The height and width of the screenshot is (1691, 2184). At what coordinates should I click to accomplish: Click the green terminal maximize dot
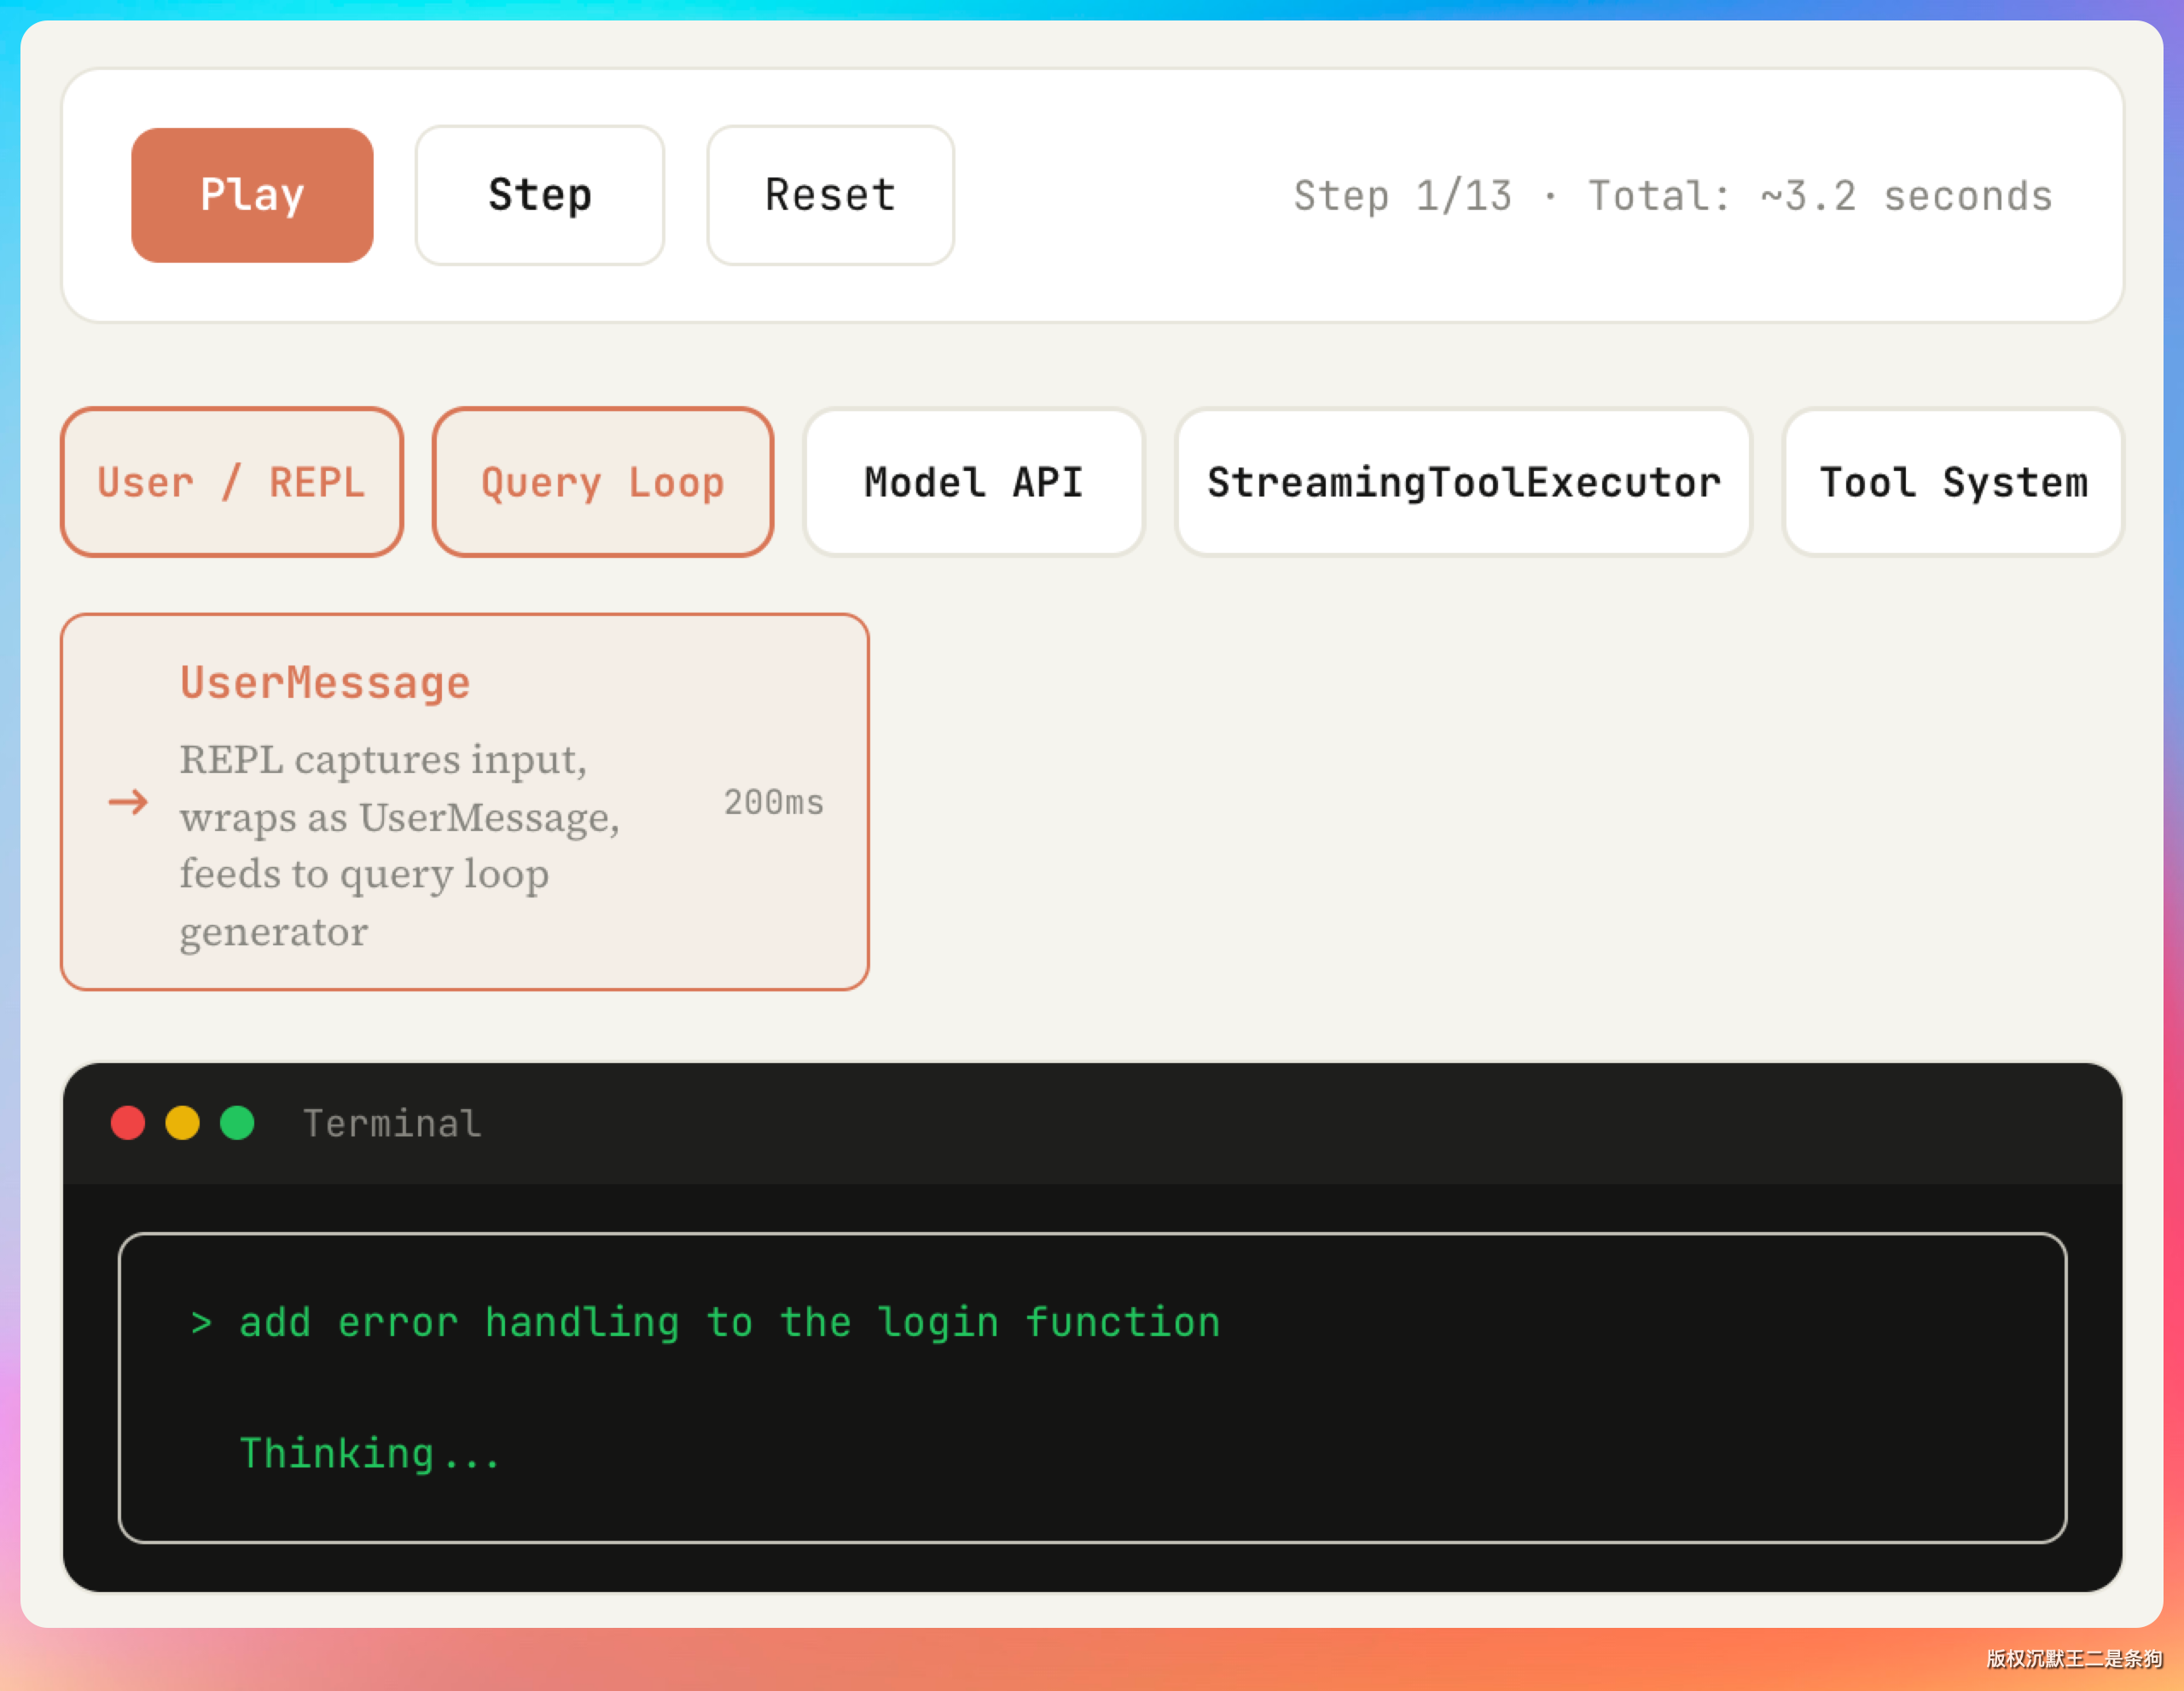(x=237, y=1123)
